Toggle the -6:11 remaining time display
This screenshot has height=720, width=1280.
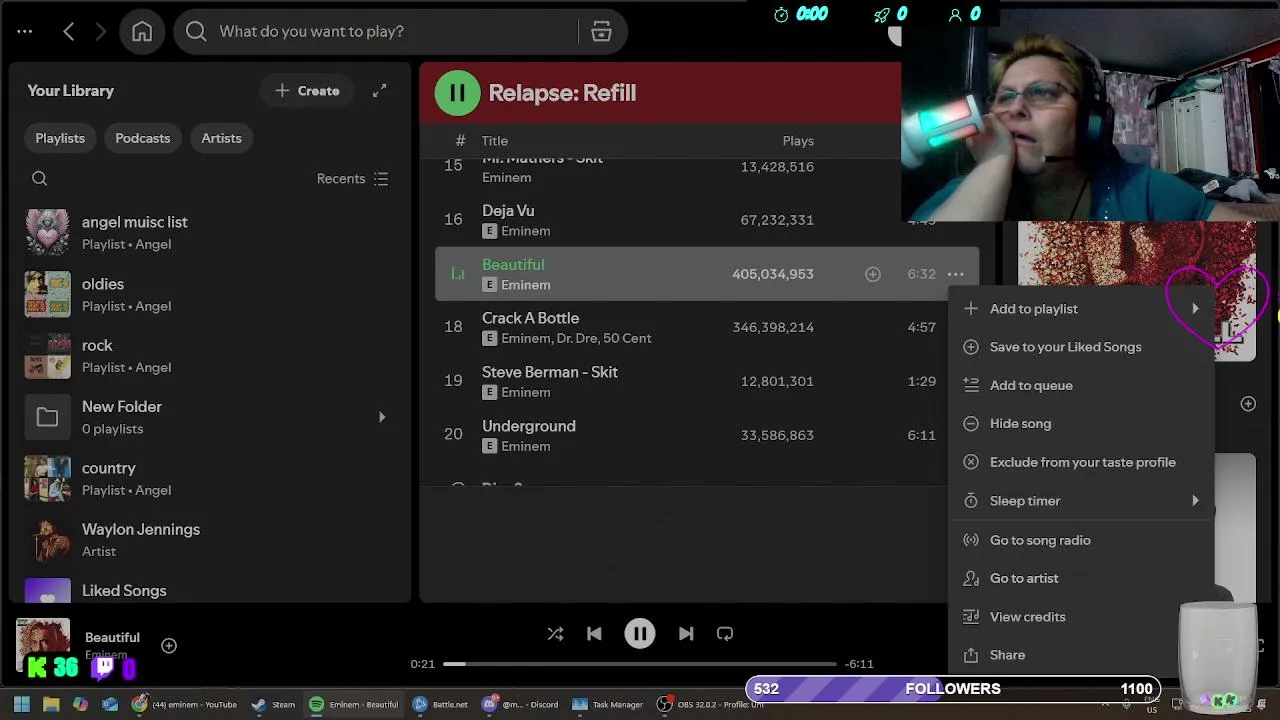[859, 664]
